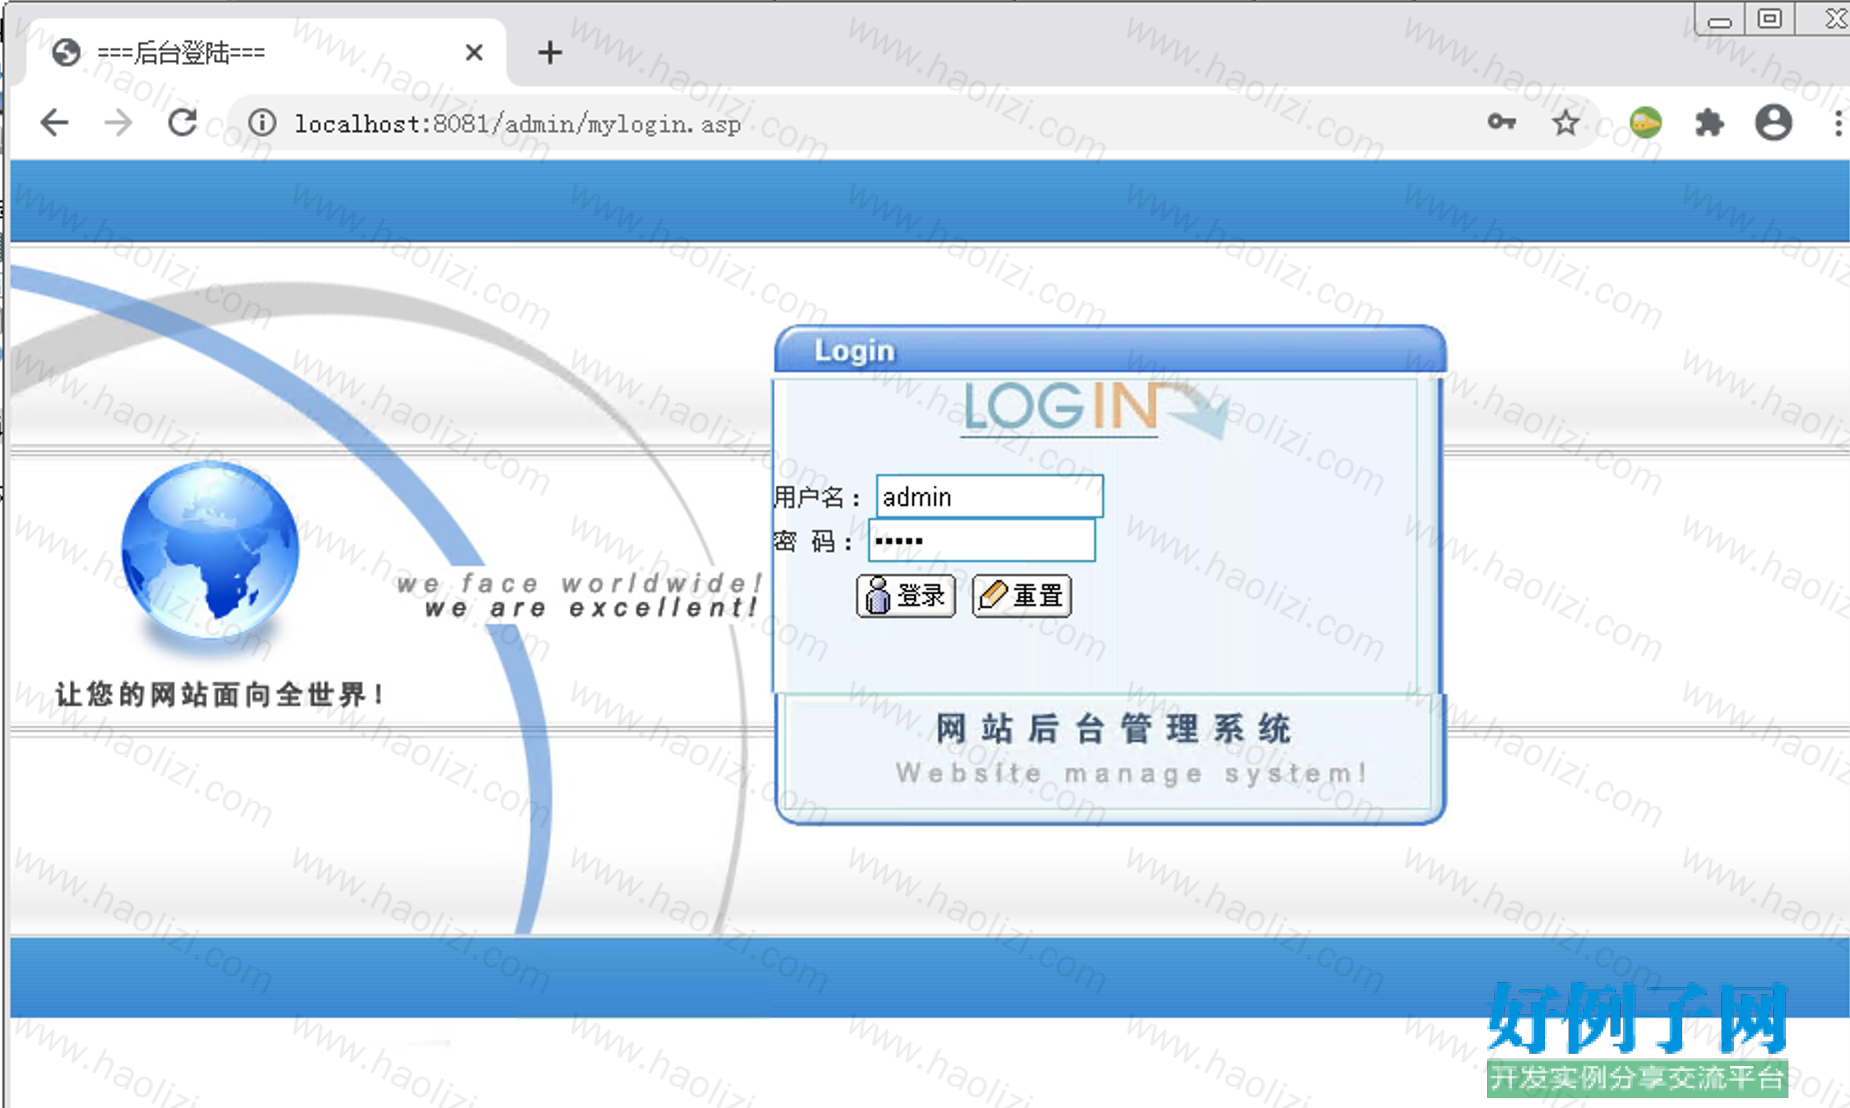Maximize the browser window
The height and width of the screenshot is (1108, 1850).
click(1769, 18)
